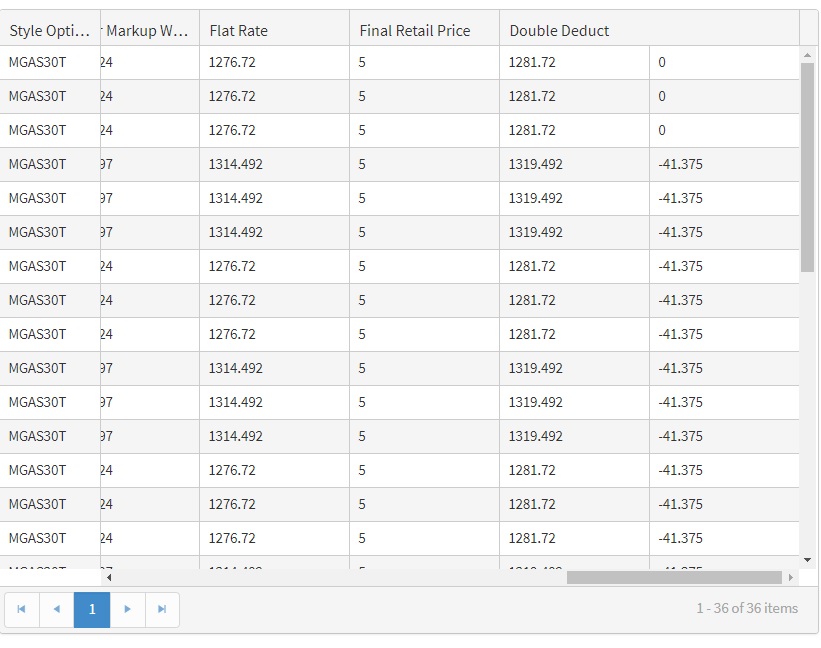
Task: Click the horizontal scrollbar left arrow
Action: coord(109,577)
